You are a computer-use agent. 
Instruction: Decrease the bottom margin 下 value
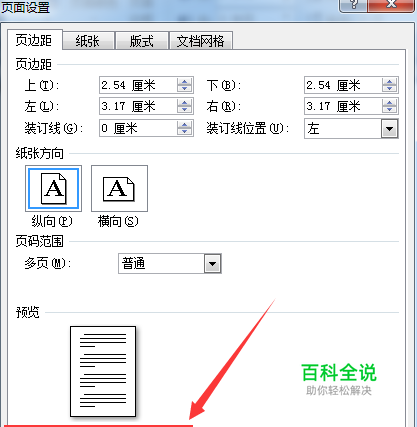[389, 89]
